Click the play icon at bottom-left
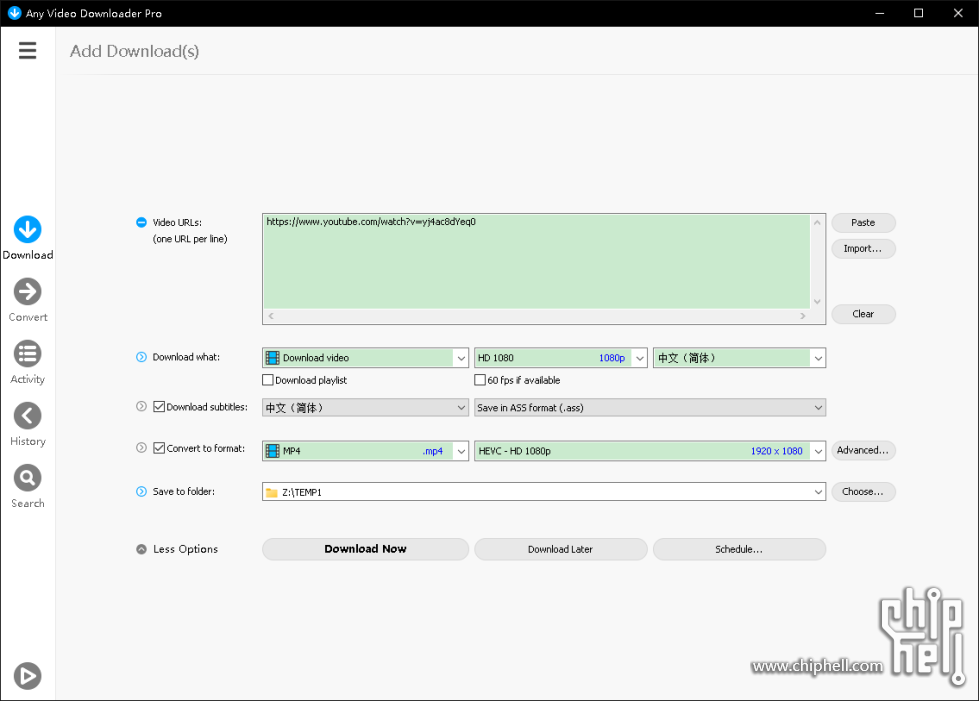Viewport: 979px width, 701px height. pyautogui.click(x=27, y=676)
